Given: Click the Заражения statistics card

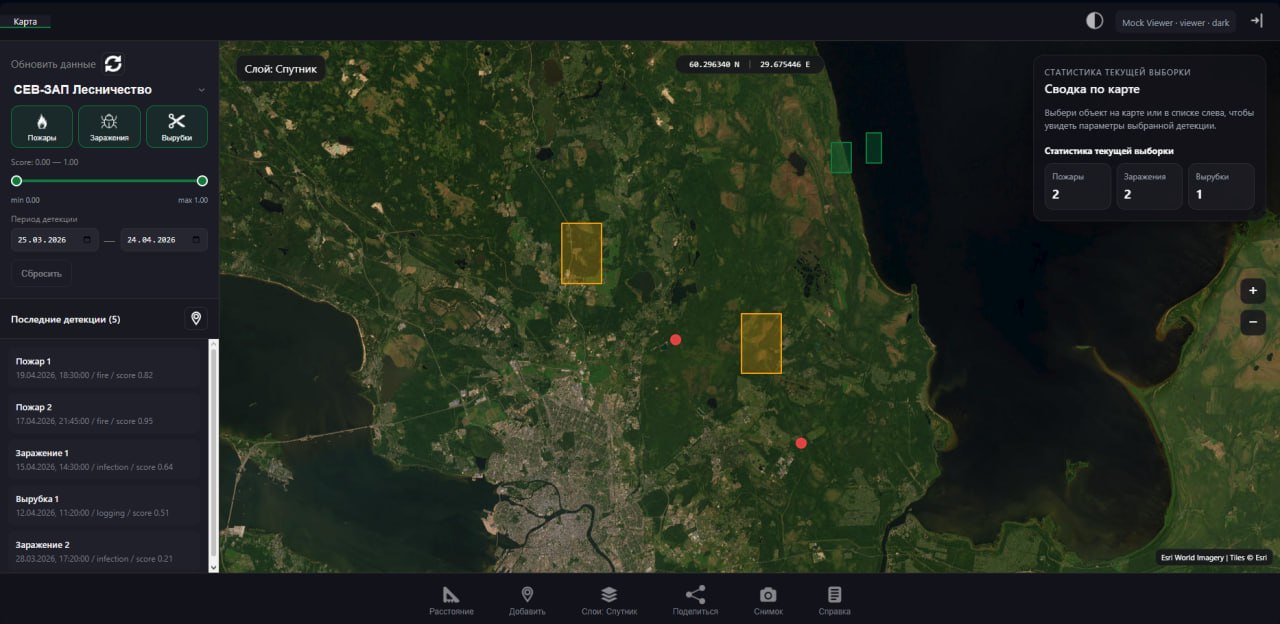Looking at the screenshot, I should (1149, 186).
